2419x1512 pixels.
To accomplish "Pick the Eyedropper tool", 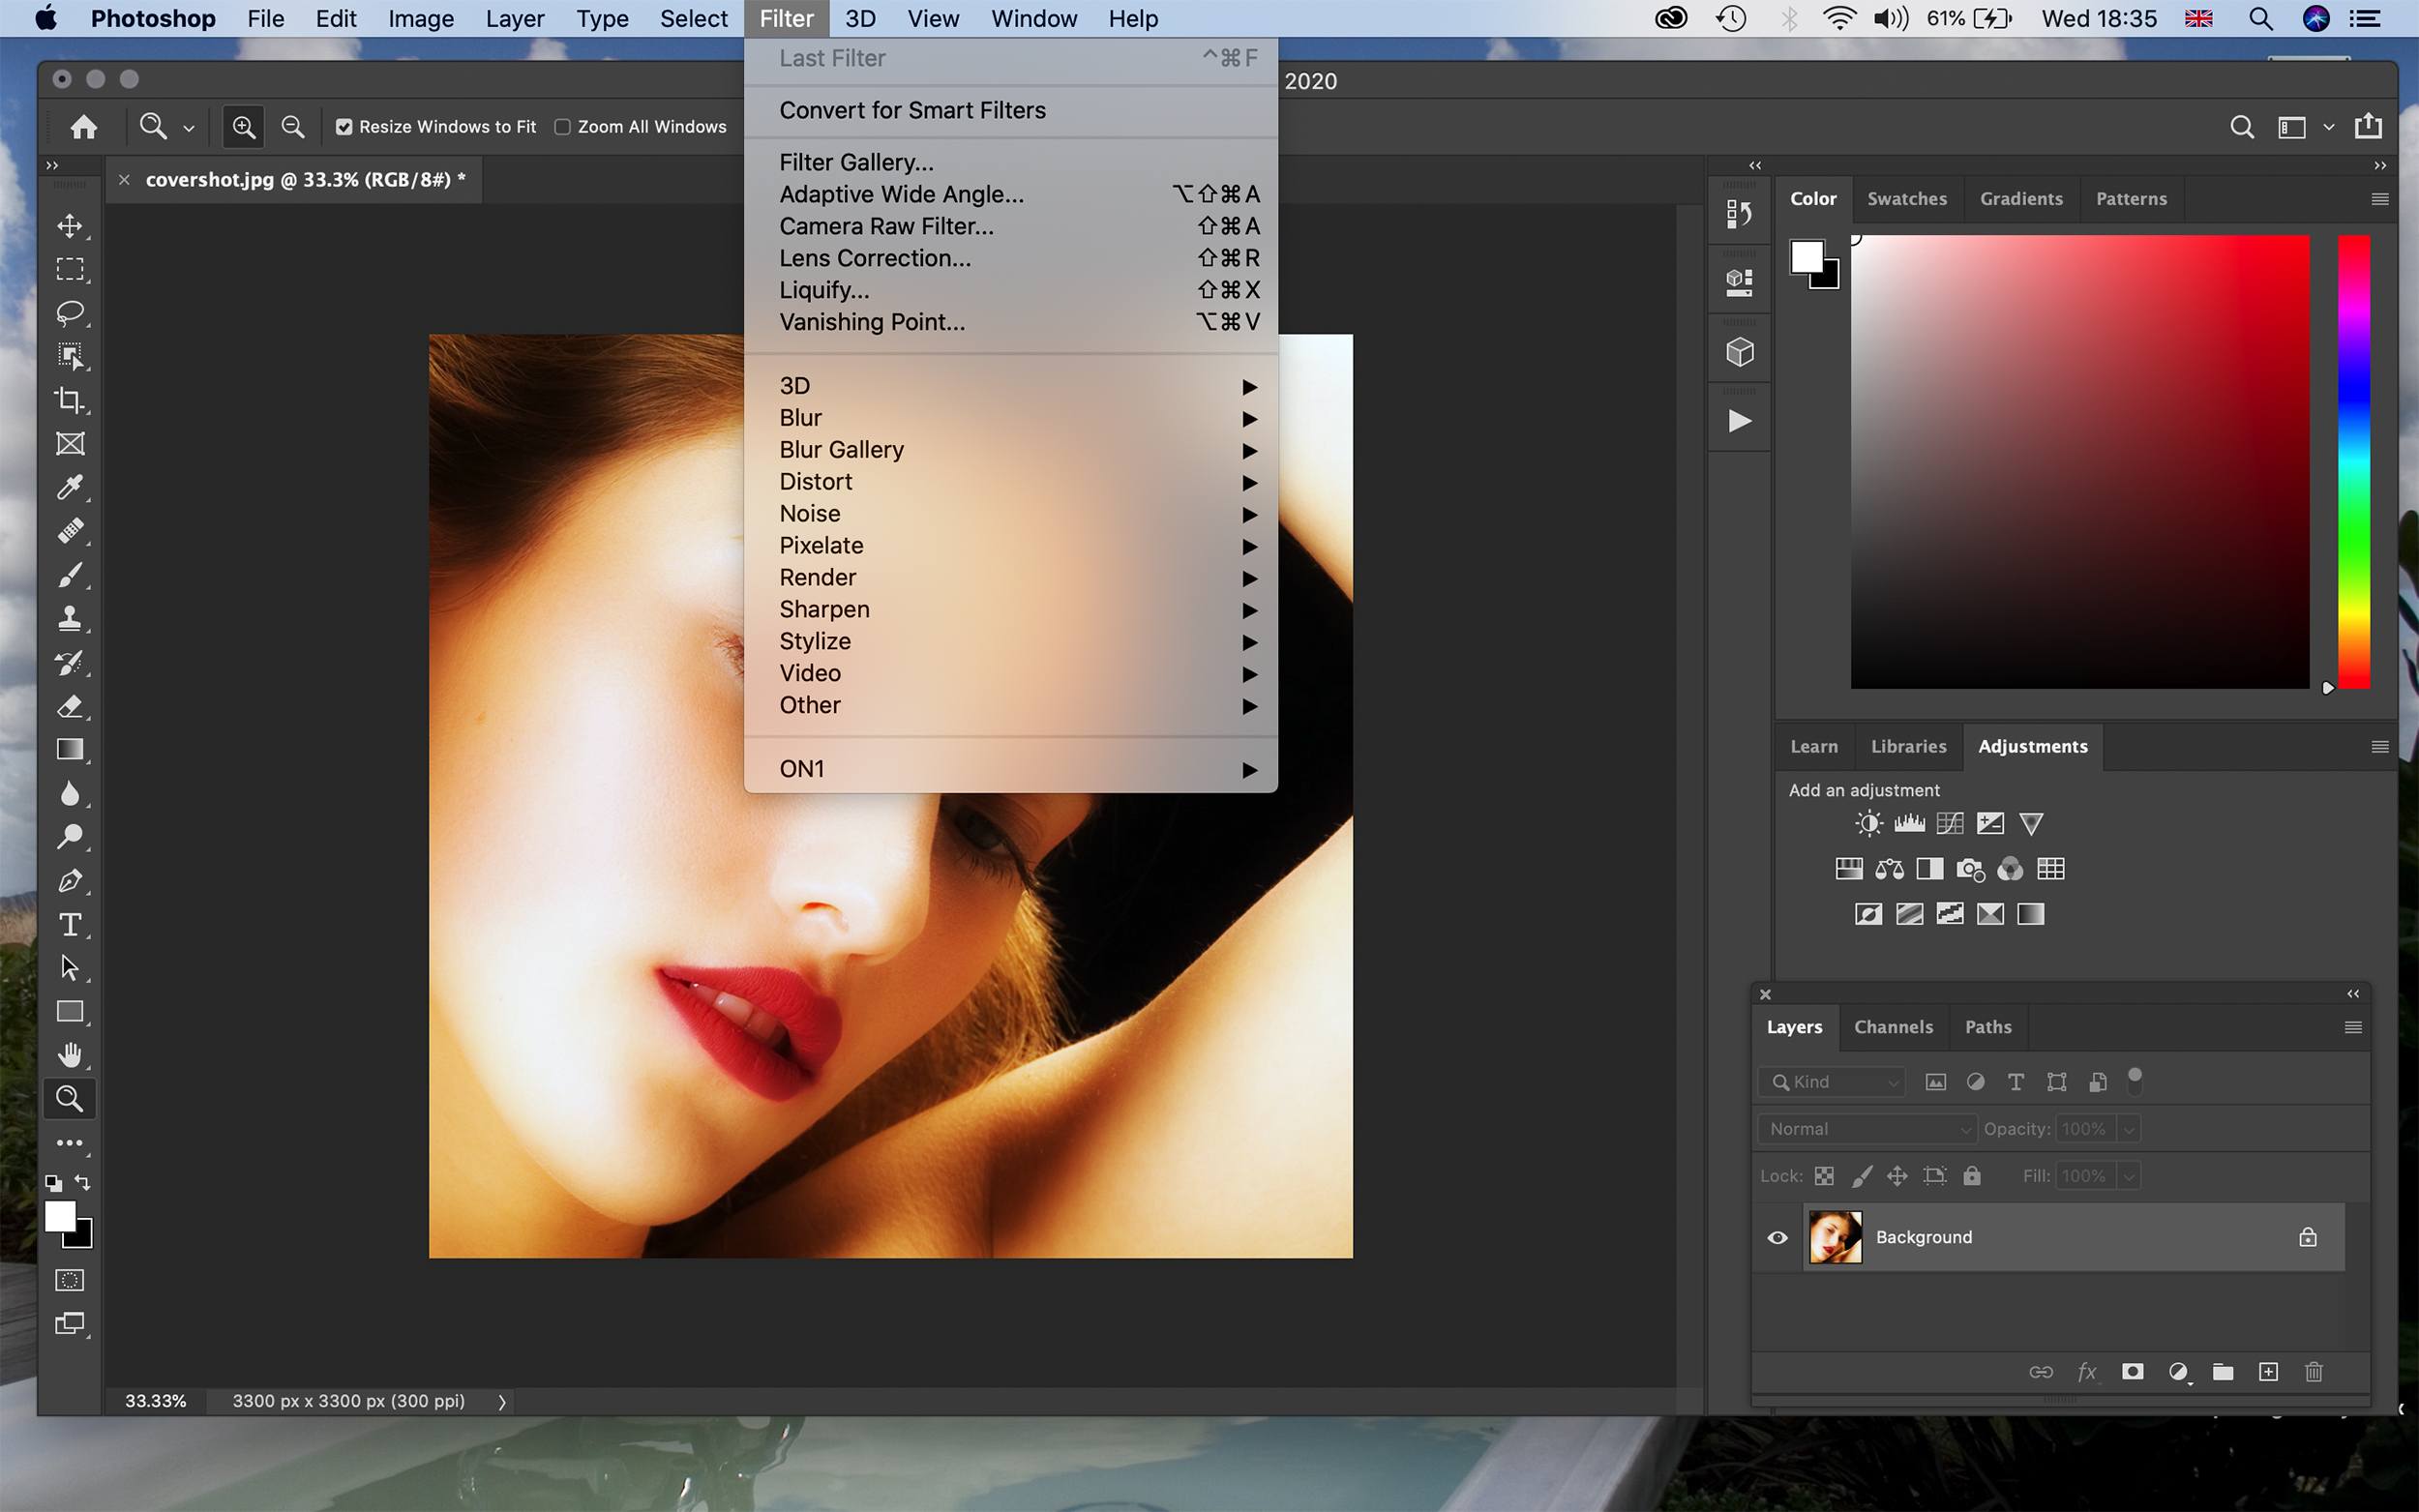I will [x=69, y=487].
